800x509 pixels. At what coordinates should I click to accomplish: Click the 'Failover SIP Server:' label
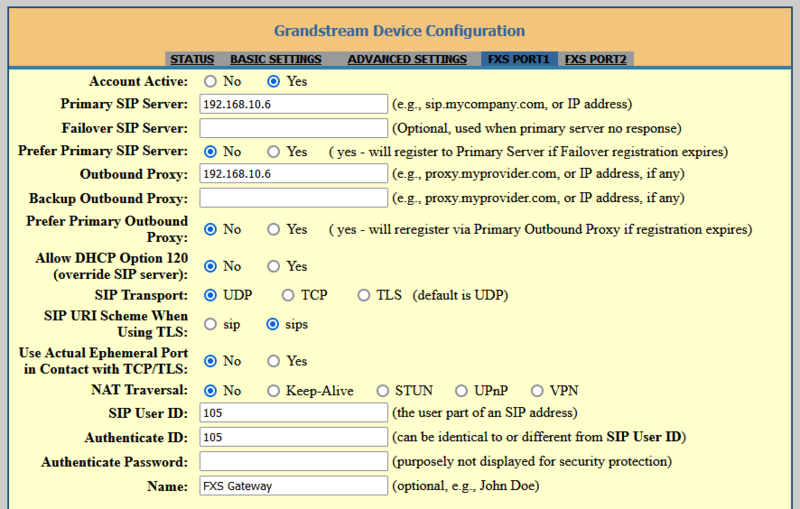click(124, 128)
